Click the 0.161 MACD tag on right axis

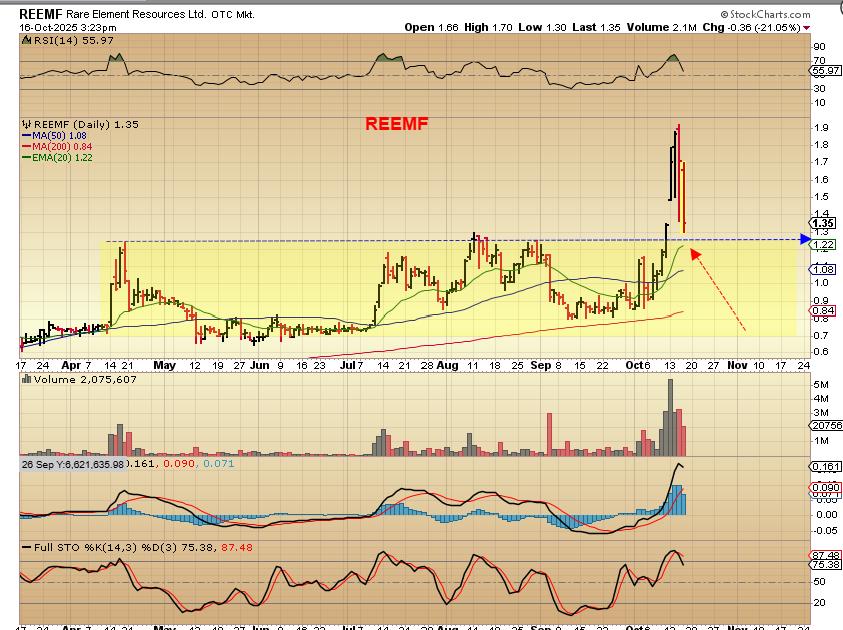(x=824, y=466)
